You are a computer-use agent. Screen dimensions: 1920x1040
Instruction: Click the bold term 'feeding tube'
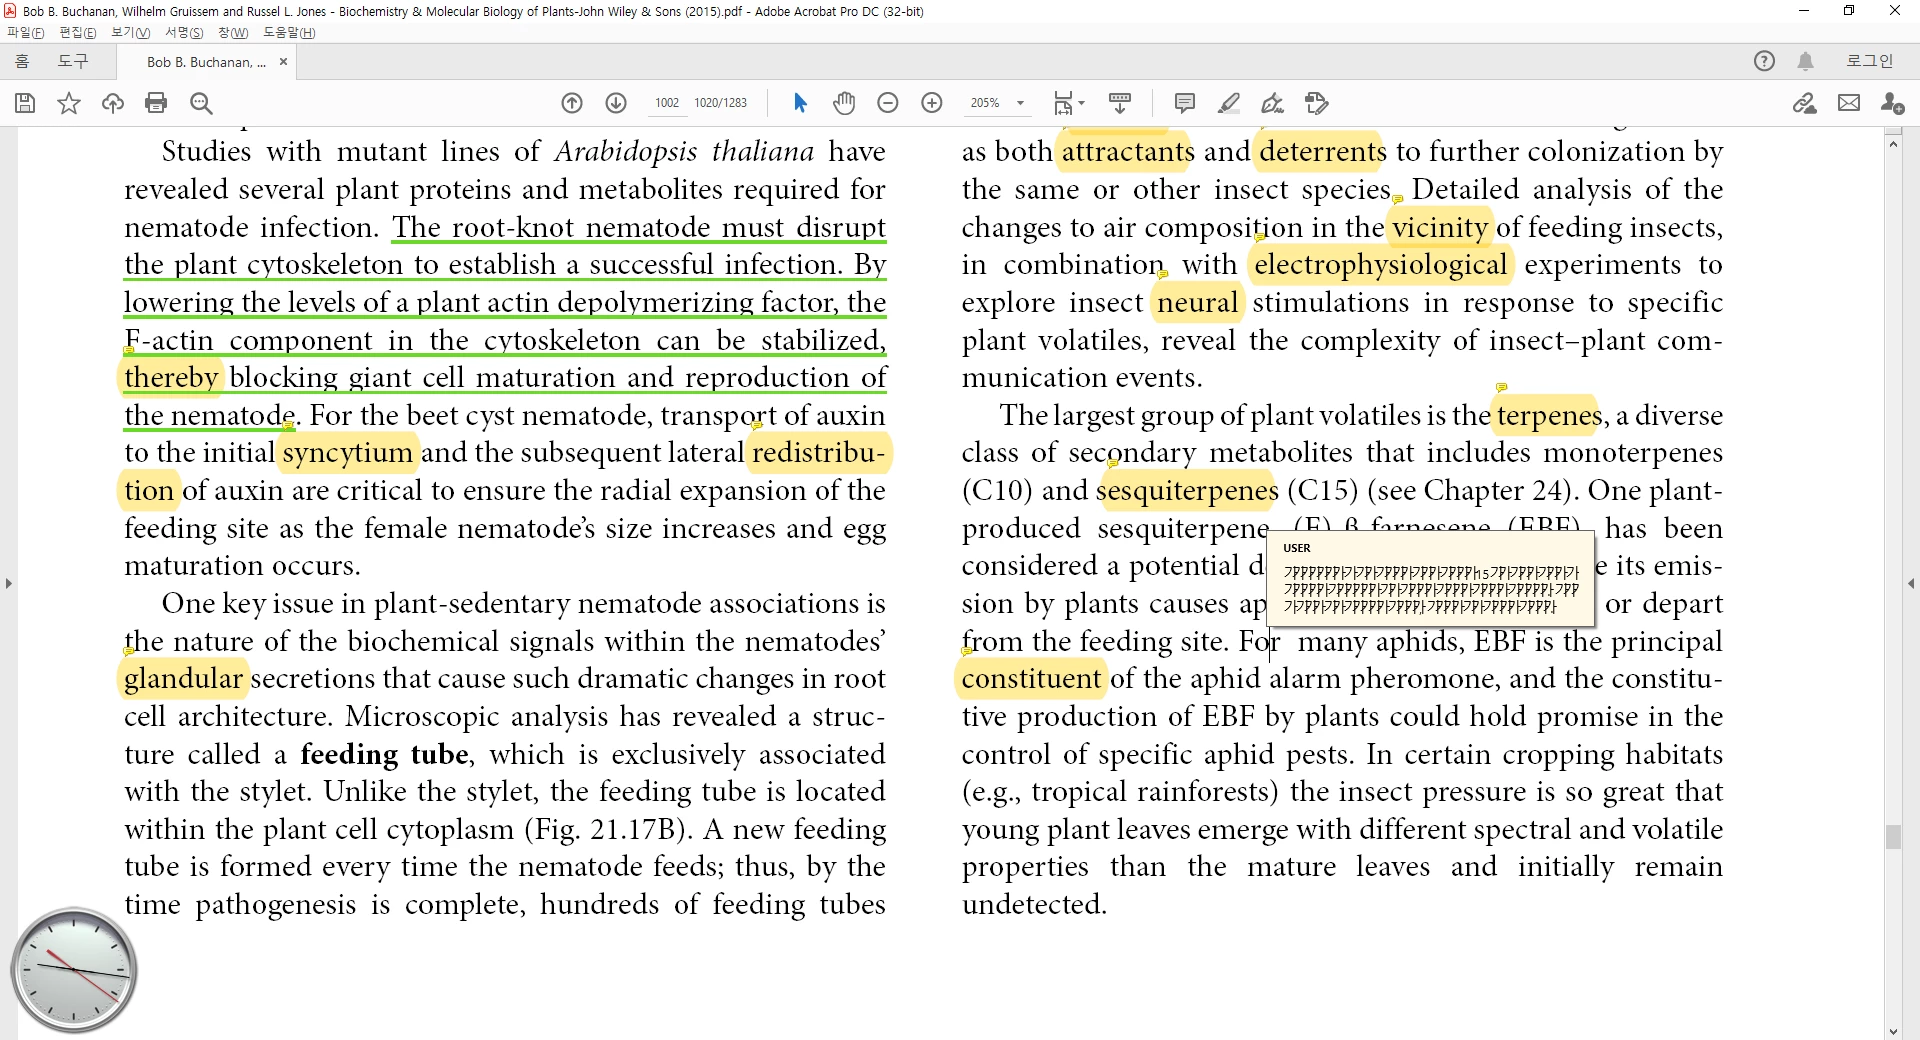tap(384, 754)
